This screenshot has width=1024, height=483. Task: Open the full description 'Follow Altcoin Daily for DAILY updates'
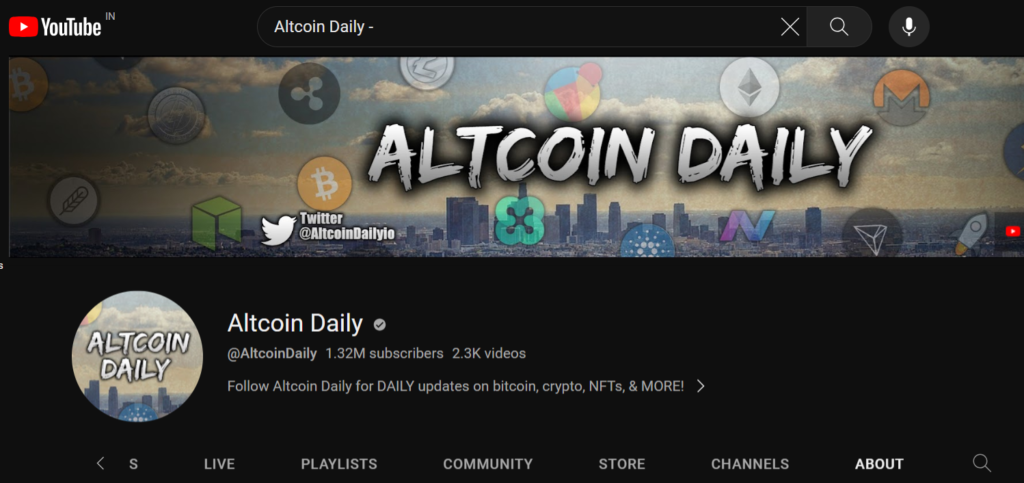pyautogui.click(x=456, y=386)
